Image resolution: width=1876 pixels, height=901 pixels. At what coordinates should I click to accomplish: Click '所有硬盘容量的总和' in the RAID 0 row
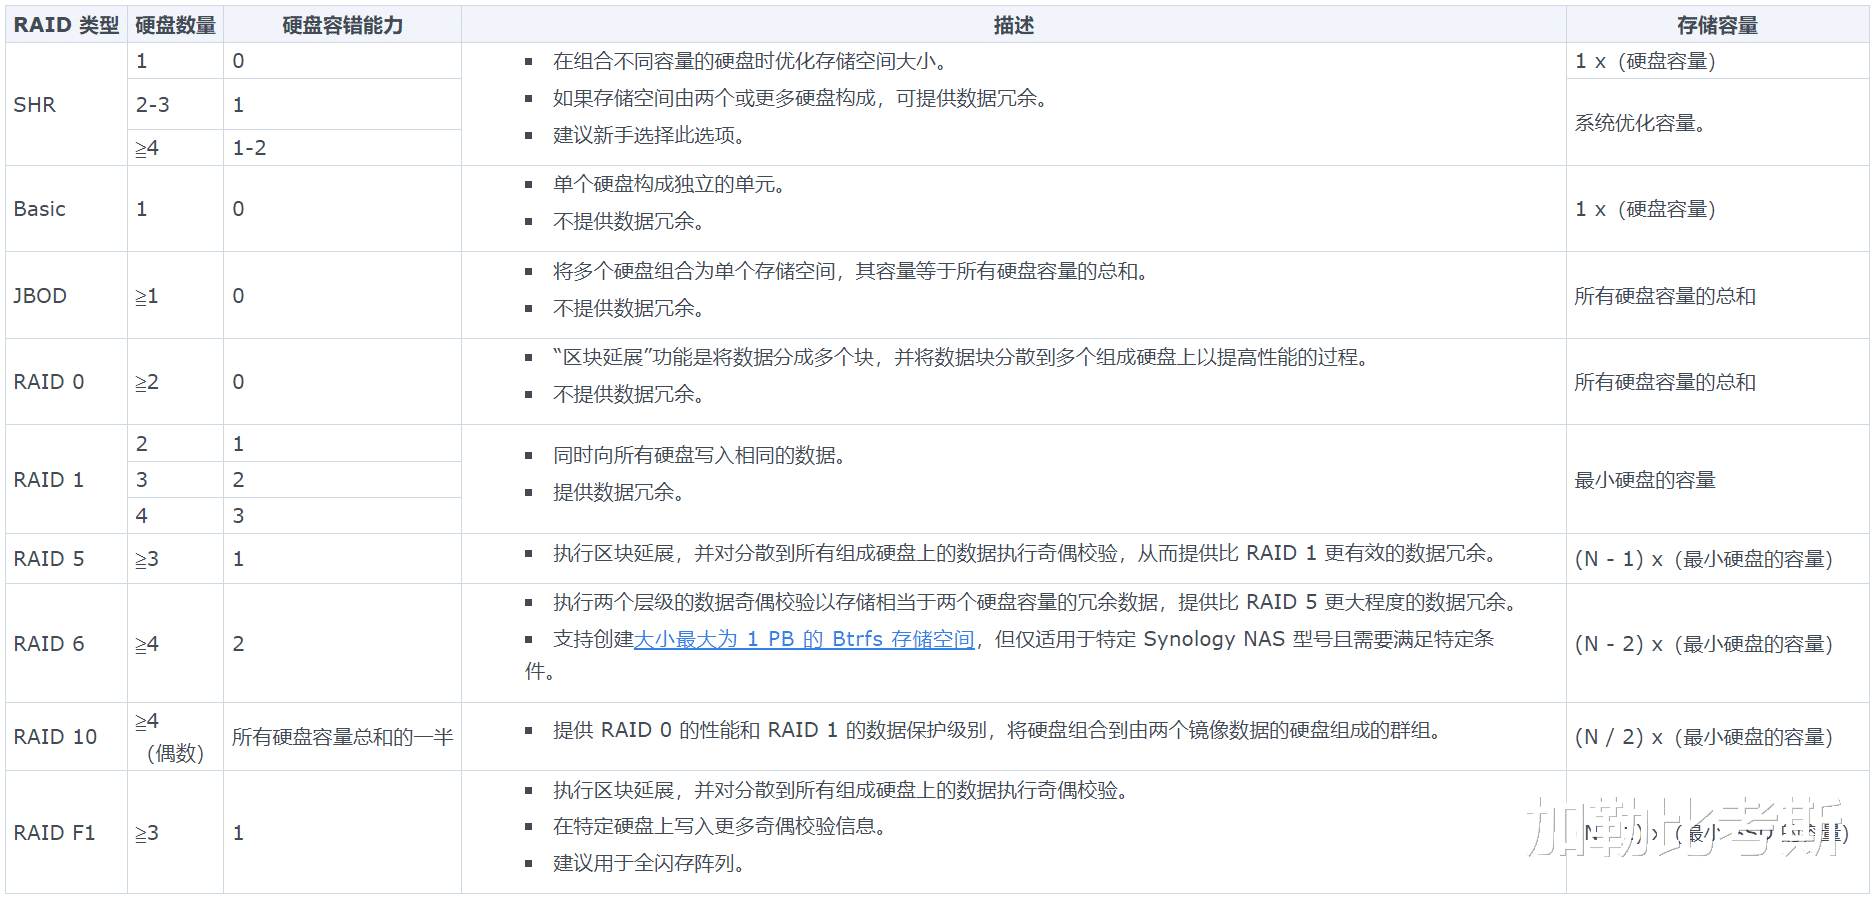[x=1665, y=382]
